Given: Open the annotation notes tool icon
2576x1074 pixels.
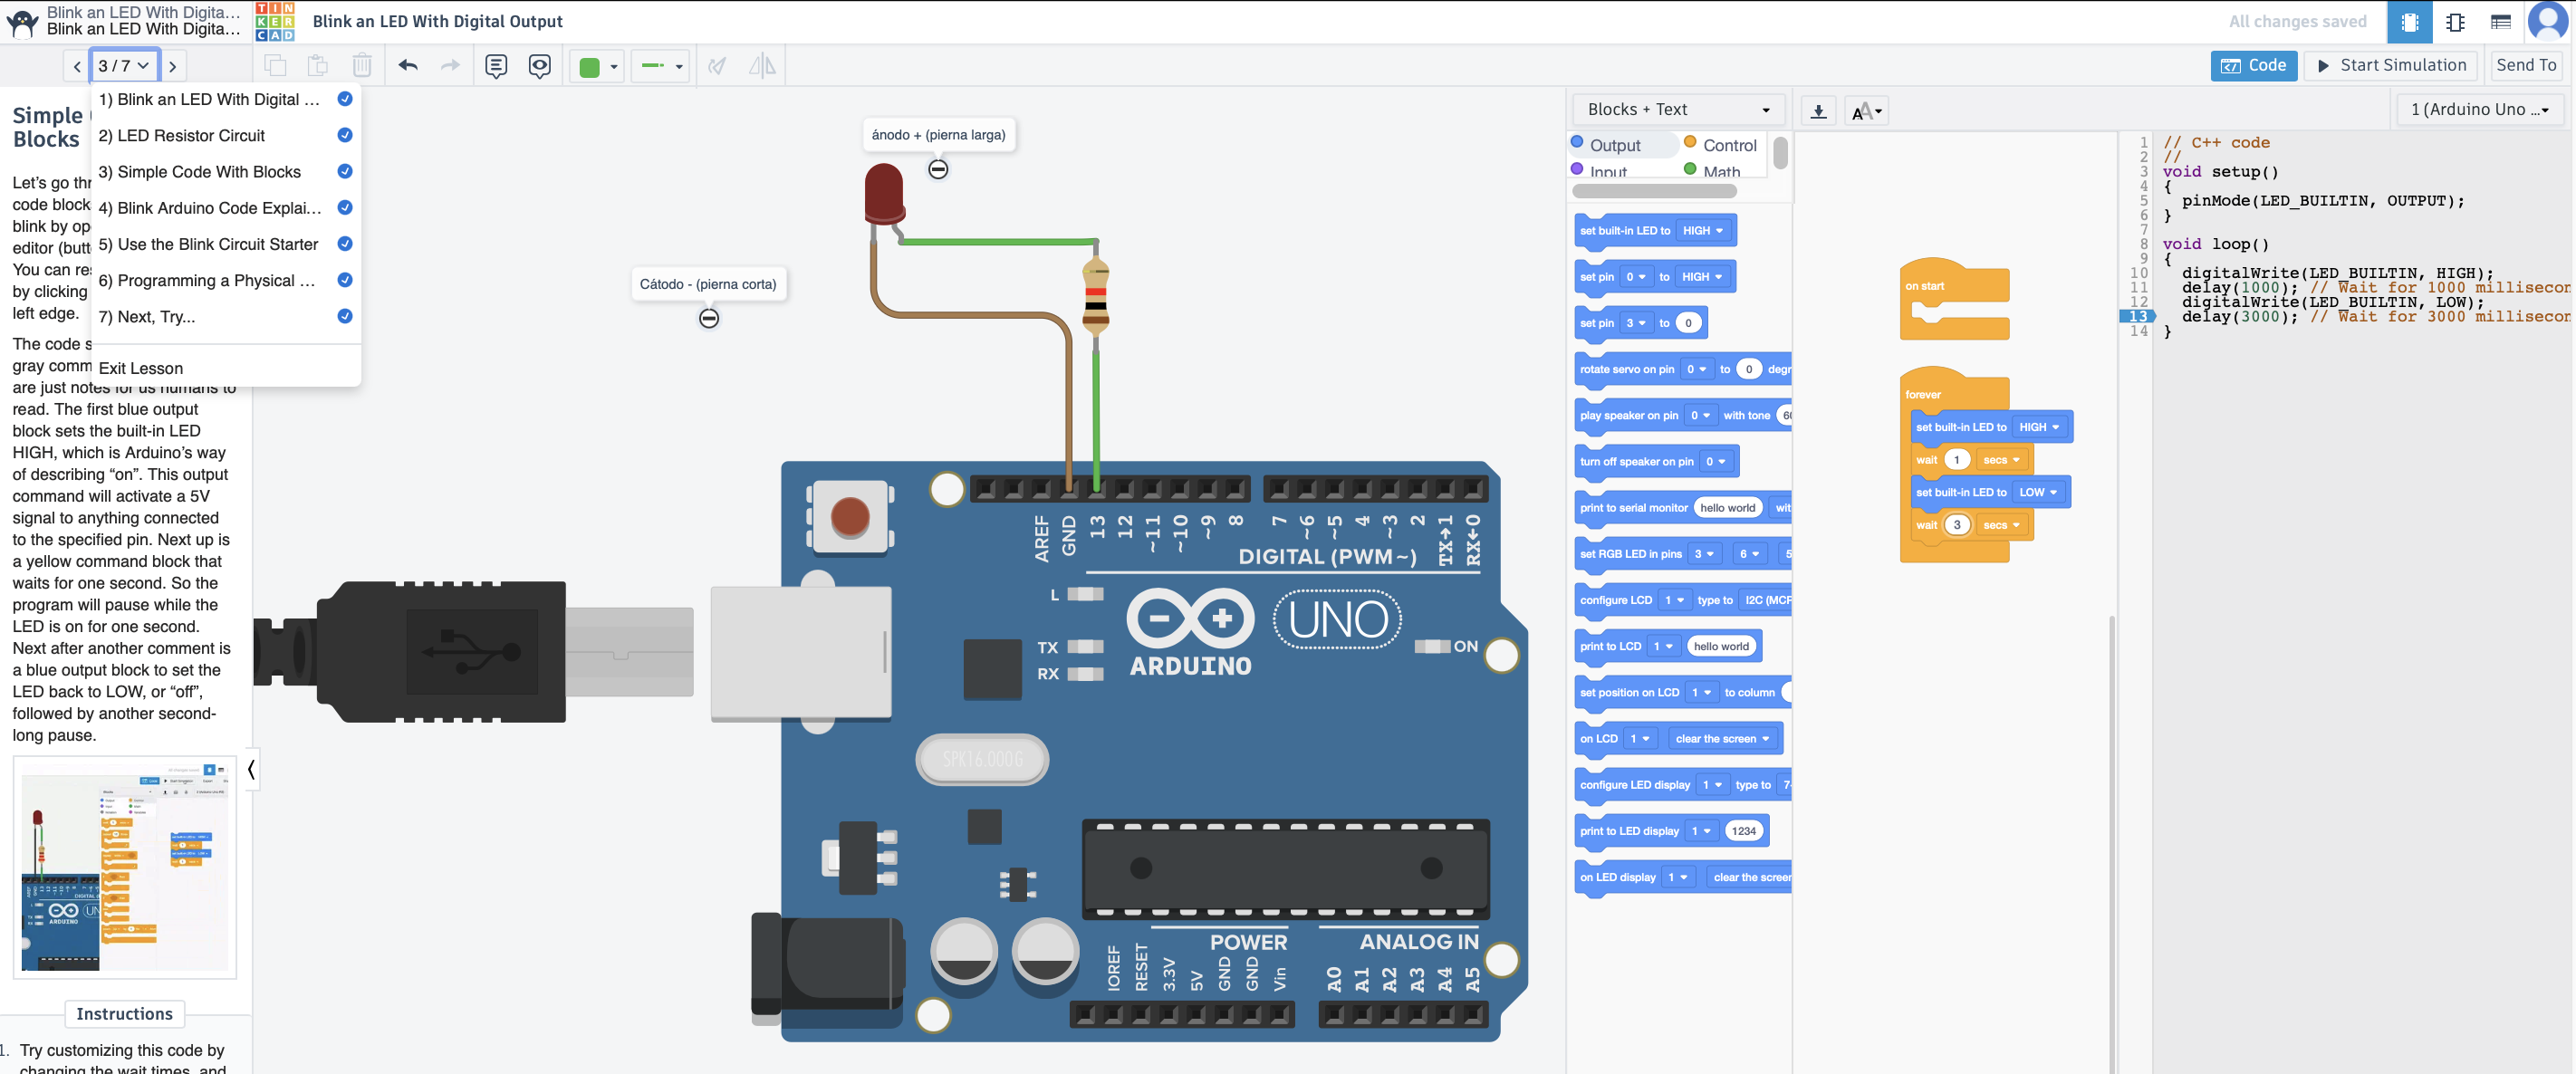Looking at the screenshot, I should (x=496, y=66).
